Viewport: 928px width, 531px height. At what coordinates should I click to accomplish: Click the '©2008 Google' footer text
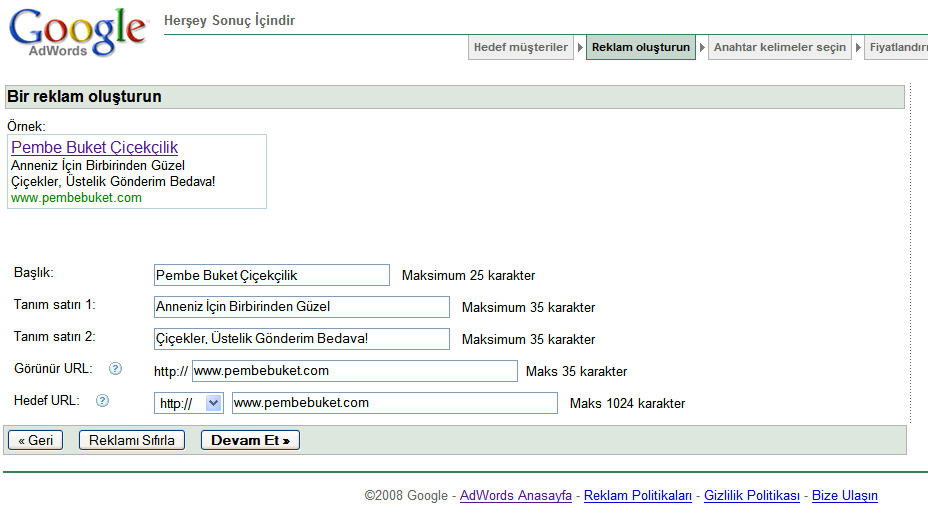[406, 495]
